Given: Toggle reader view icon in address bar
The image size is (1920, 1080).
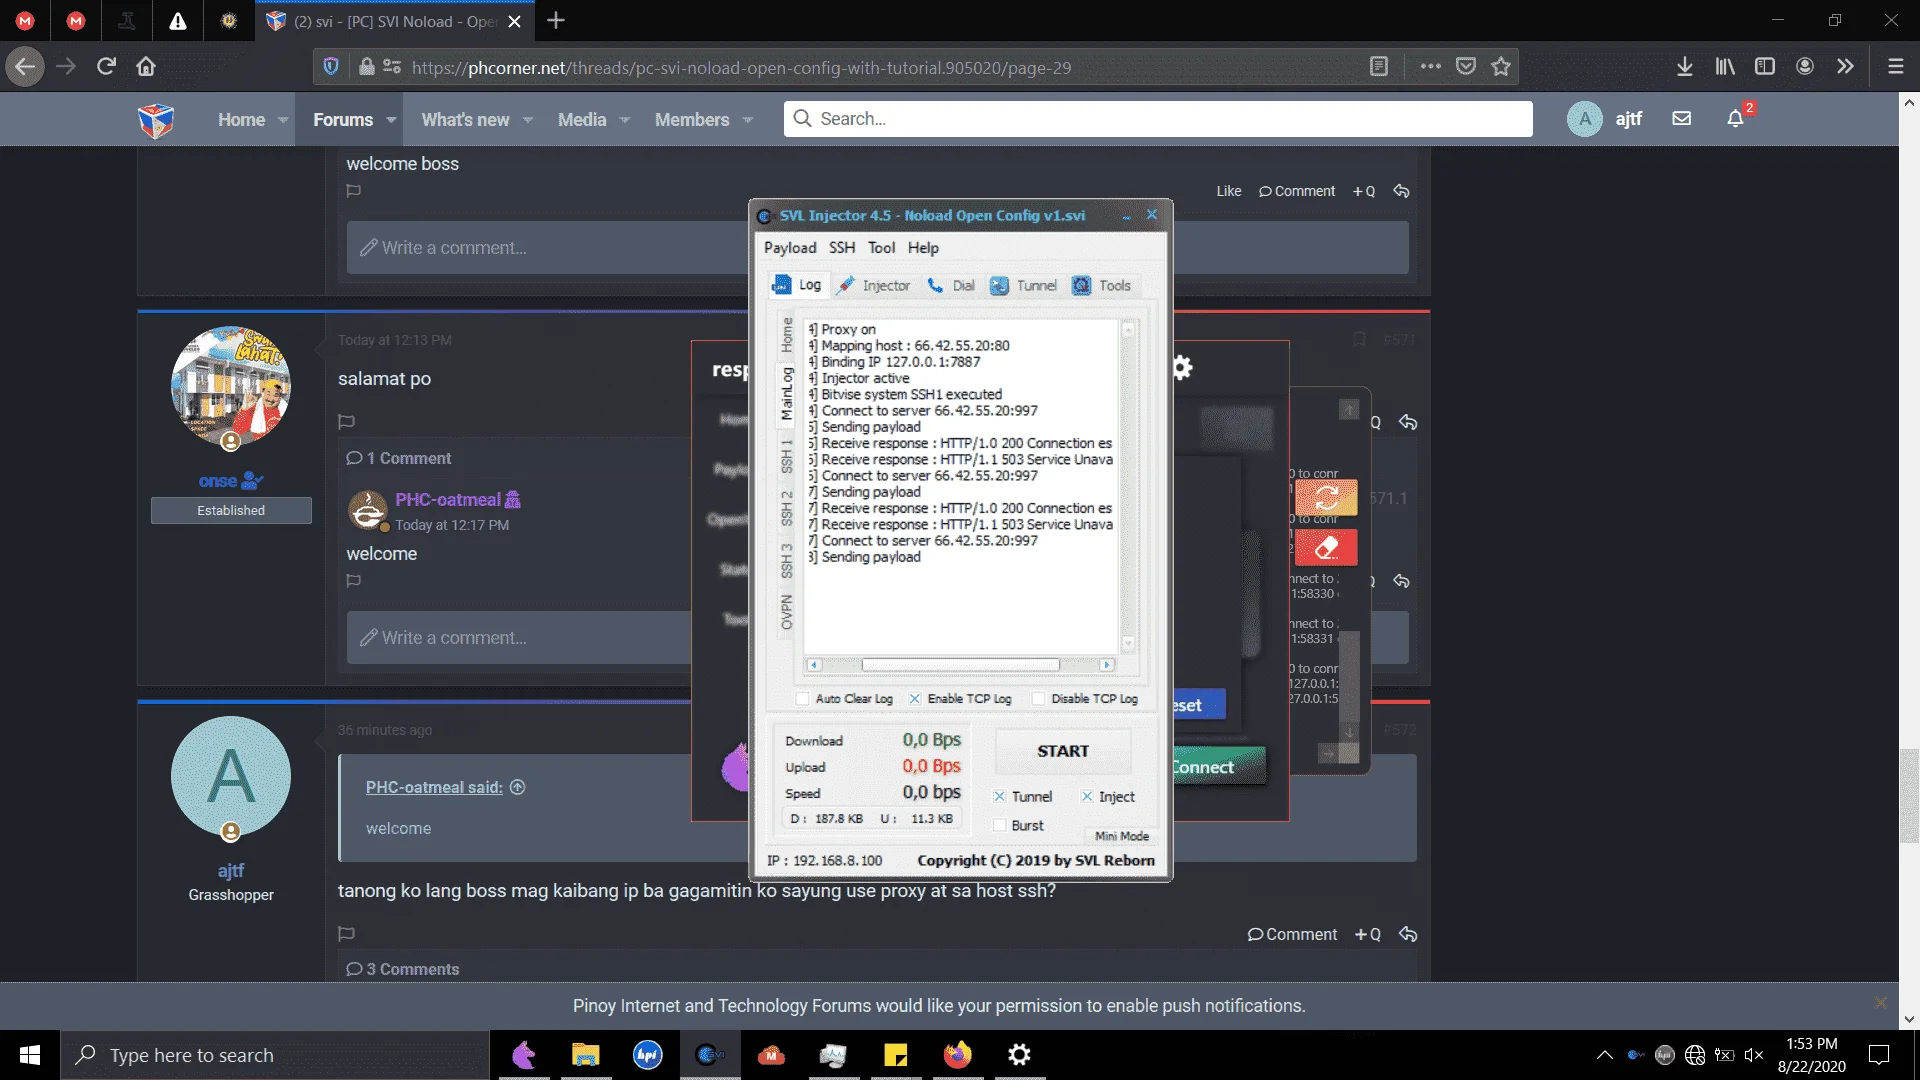Looking at the screenshot, I should [x=1379, y=67].
